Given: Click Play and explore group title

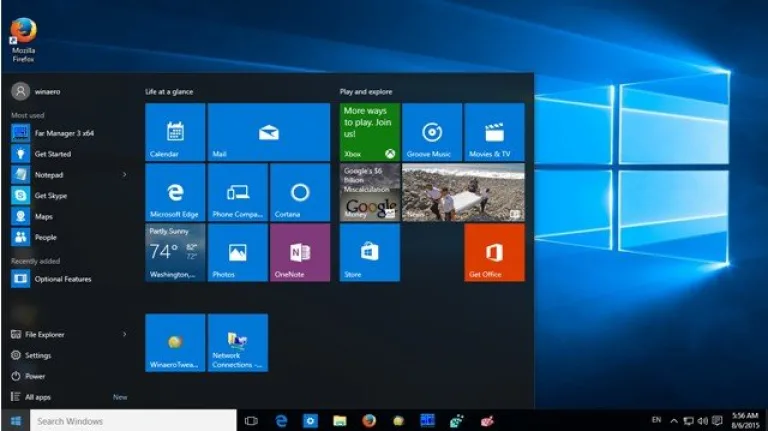Looking at the screenshot, I should pyautogui.click(x=366, y=92).
